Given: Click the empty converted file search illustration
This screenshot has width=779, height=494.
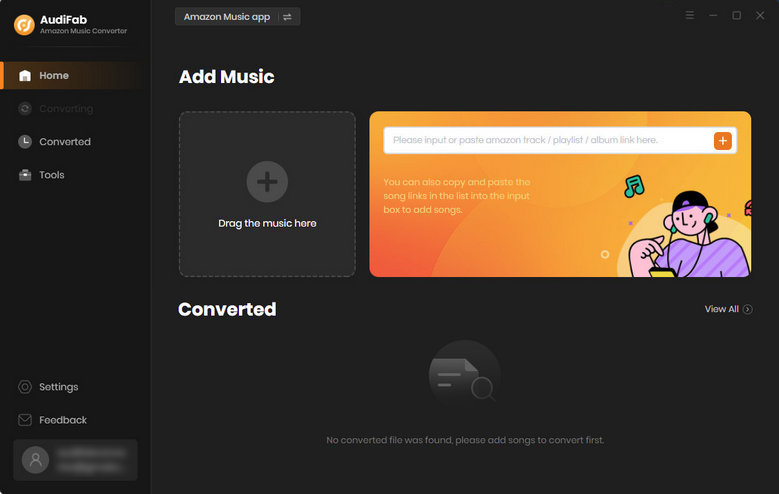Looking at the screenshot, I should pyautogui.click(x=465, y=375).
